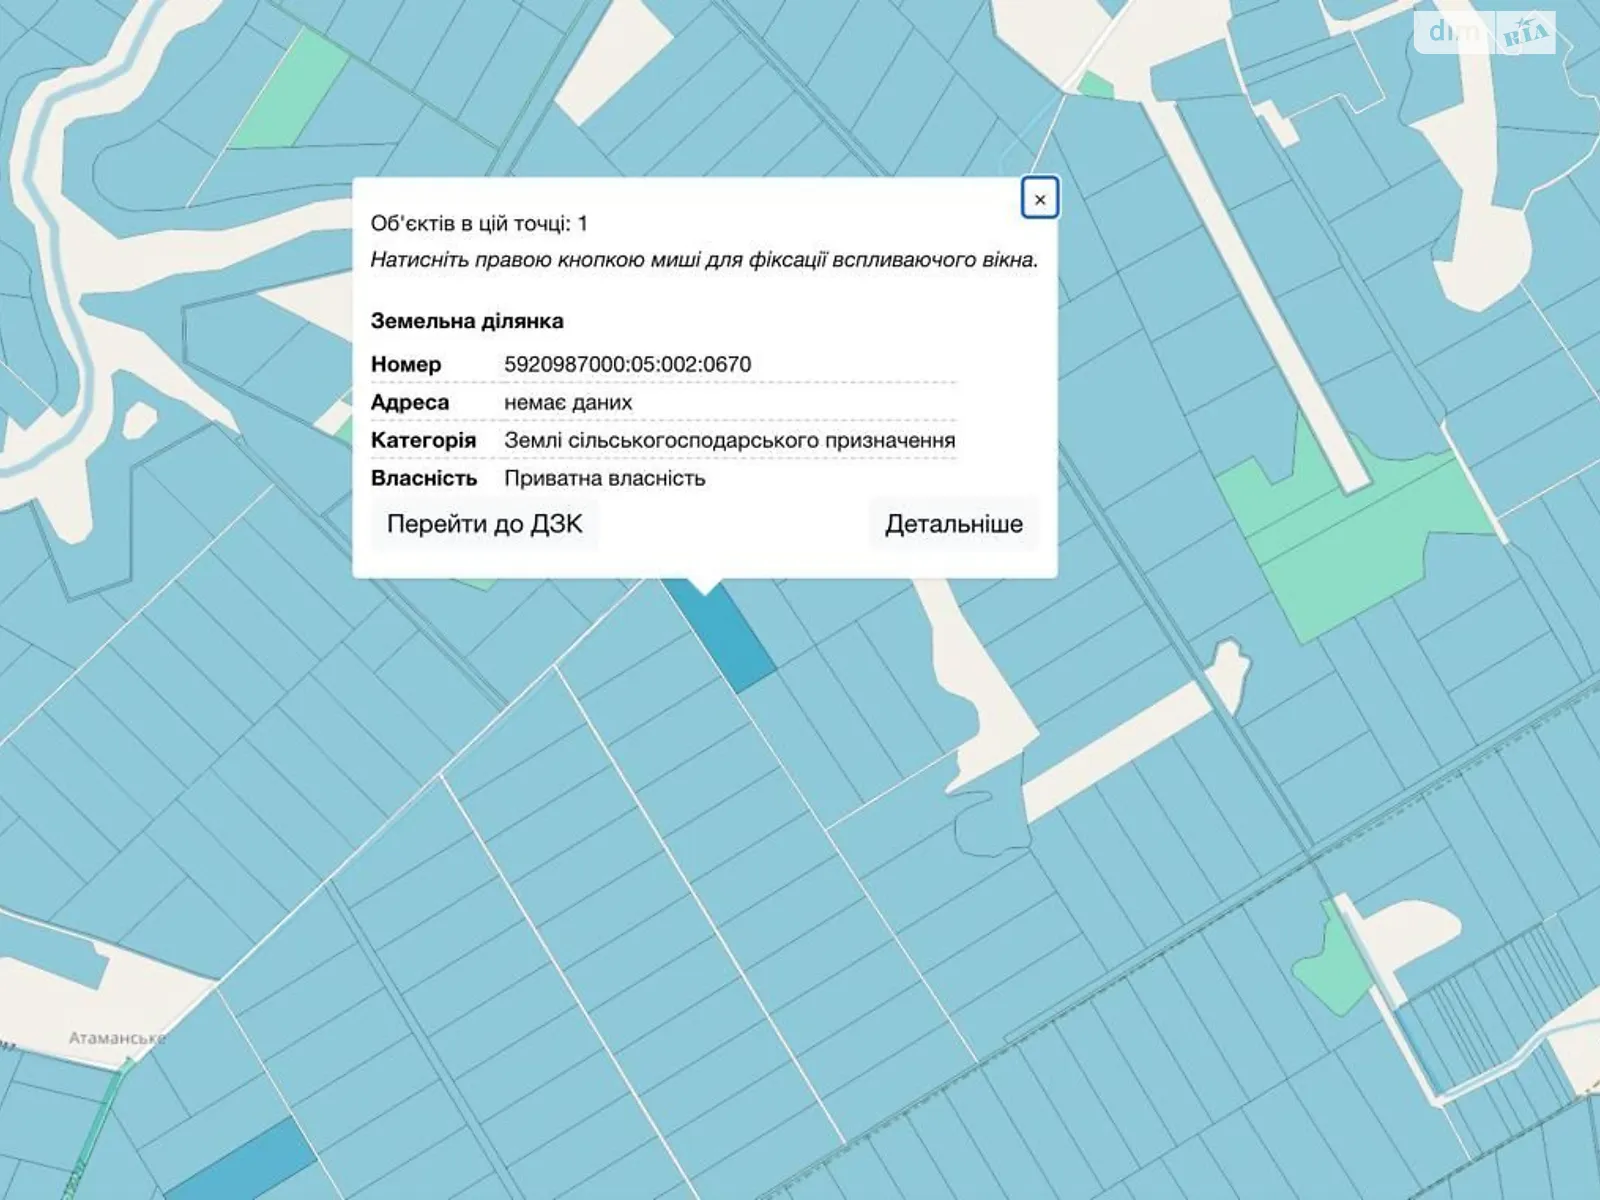1600x1200 pixels.
Task: Click the 'Земельна ділянка' heading
Action: tap(467, 321)
